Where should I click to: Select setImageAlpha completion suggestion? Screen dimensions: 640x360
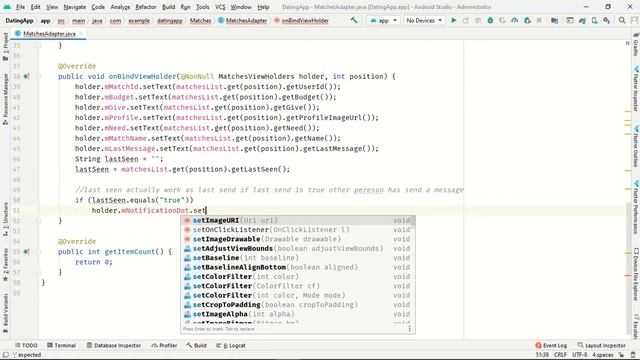click(x=298, y=314)
